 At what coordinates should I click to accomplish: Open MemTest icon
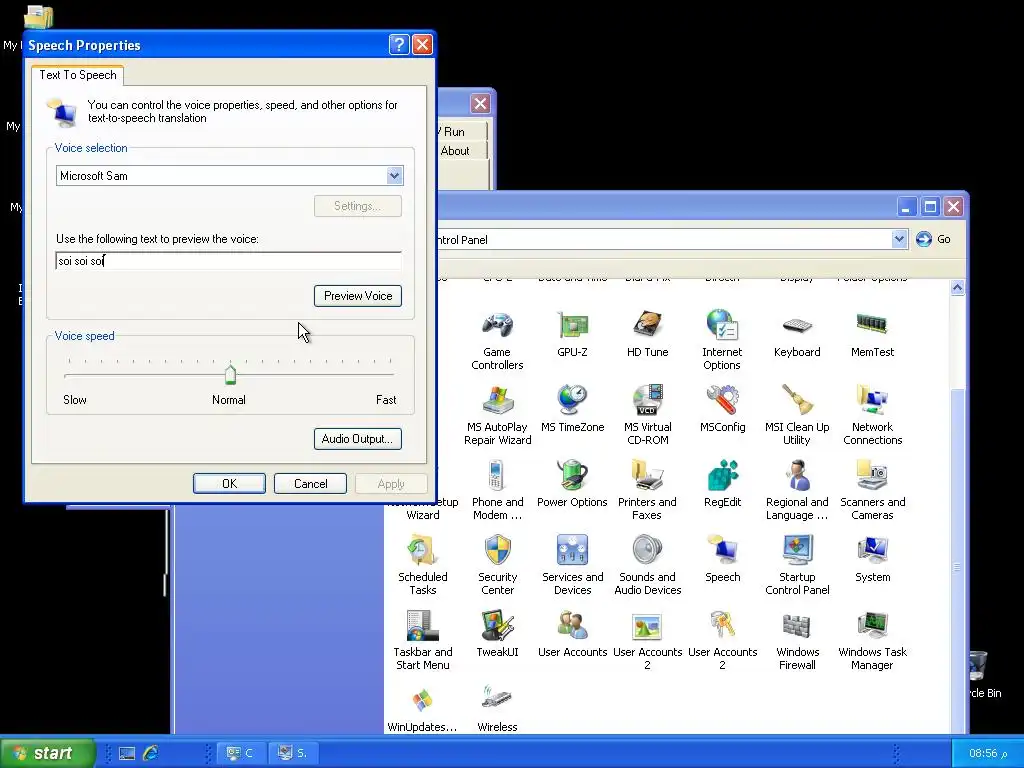coord(872,334)
